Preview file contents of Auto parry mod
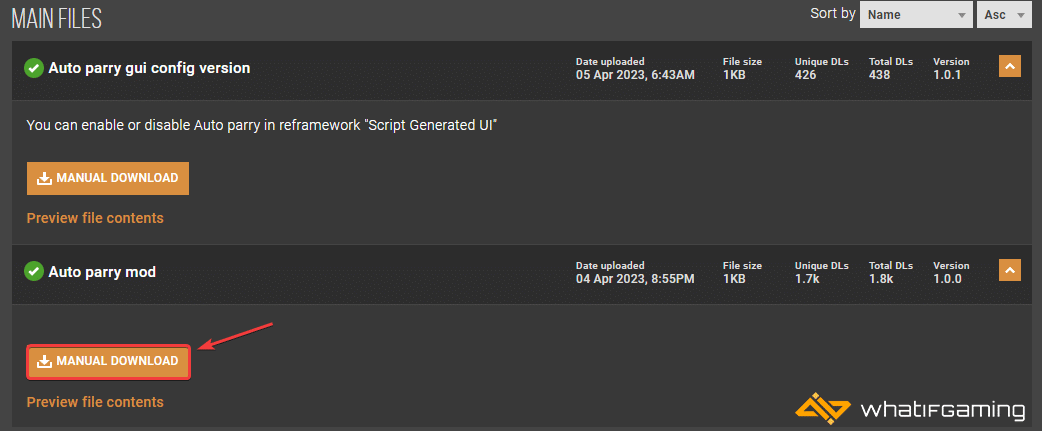 pos(95,402)
